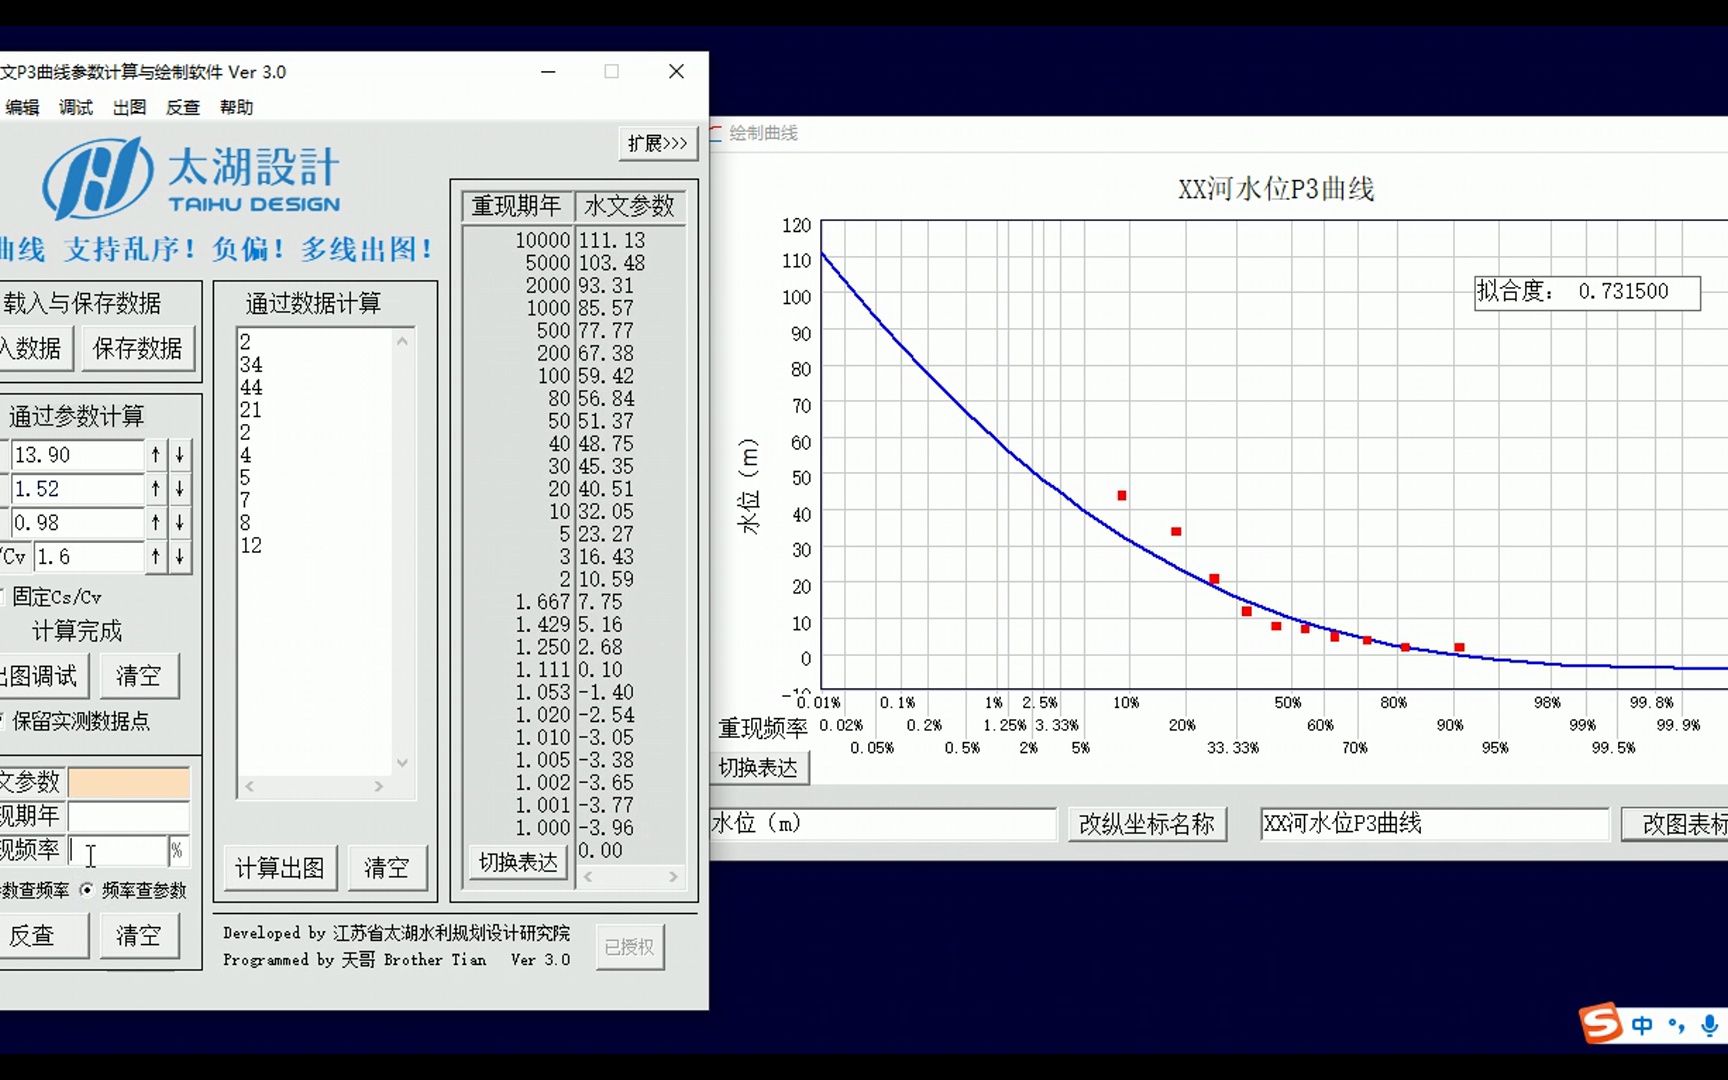Select data entry 34 in the list

251,365
